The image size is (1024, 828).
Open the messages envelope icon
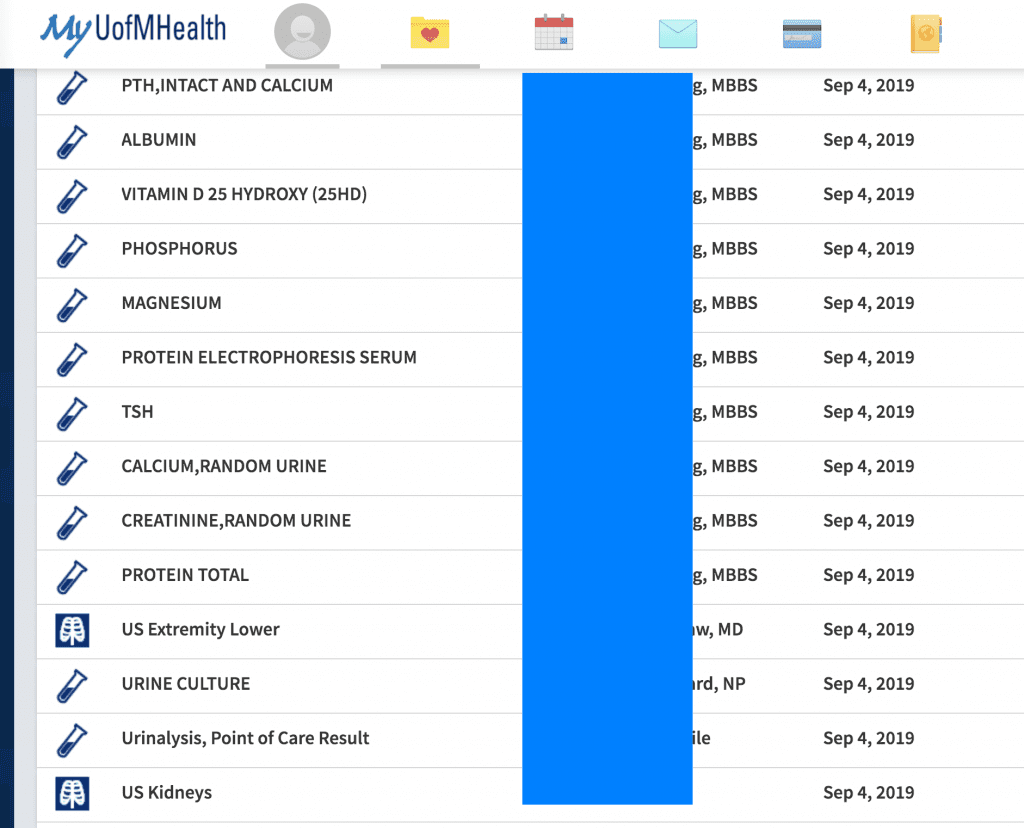pyautogui.click(x=678, y=34)
